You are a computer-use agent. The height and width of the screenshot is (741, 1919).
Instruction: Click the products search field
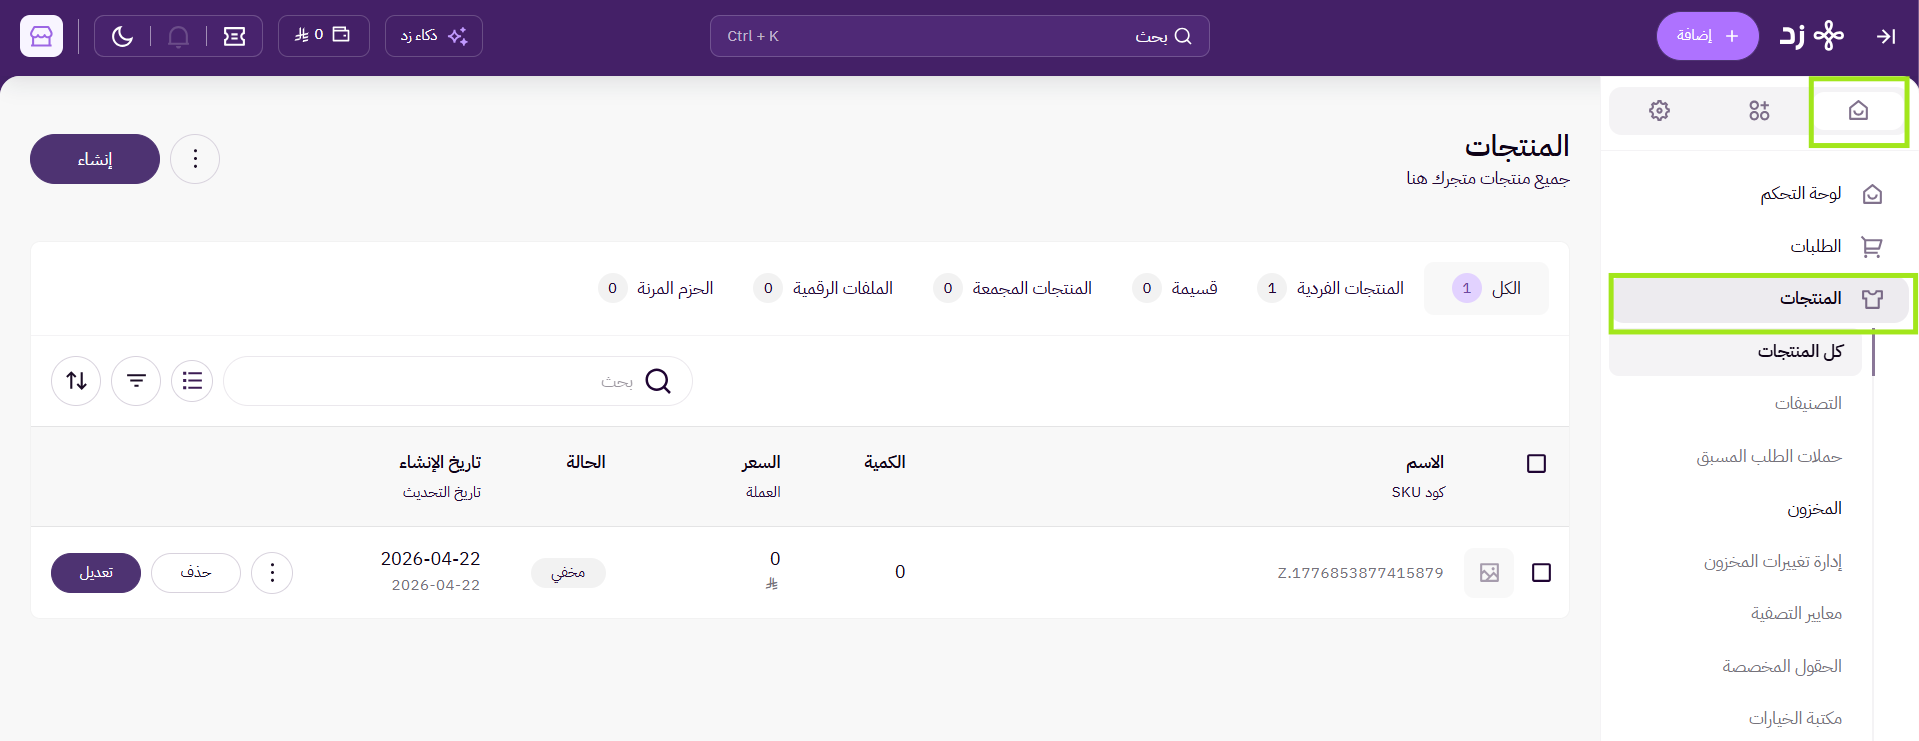click(458, 381)
